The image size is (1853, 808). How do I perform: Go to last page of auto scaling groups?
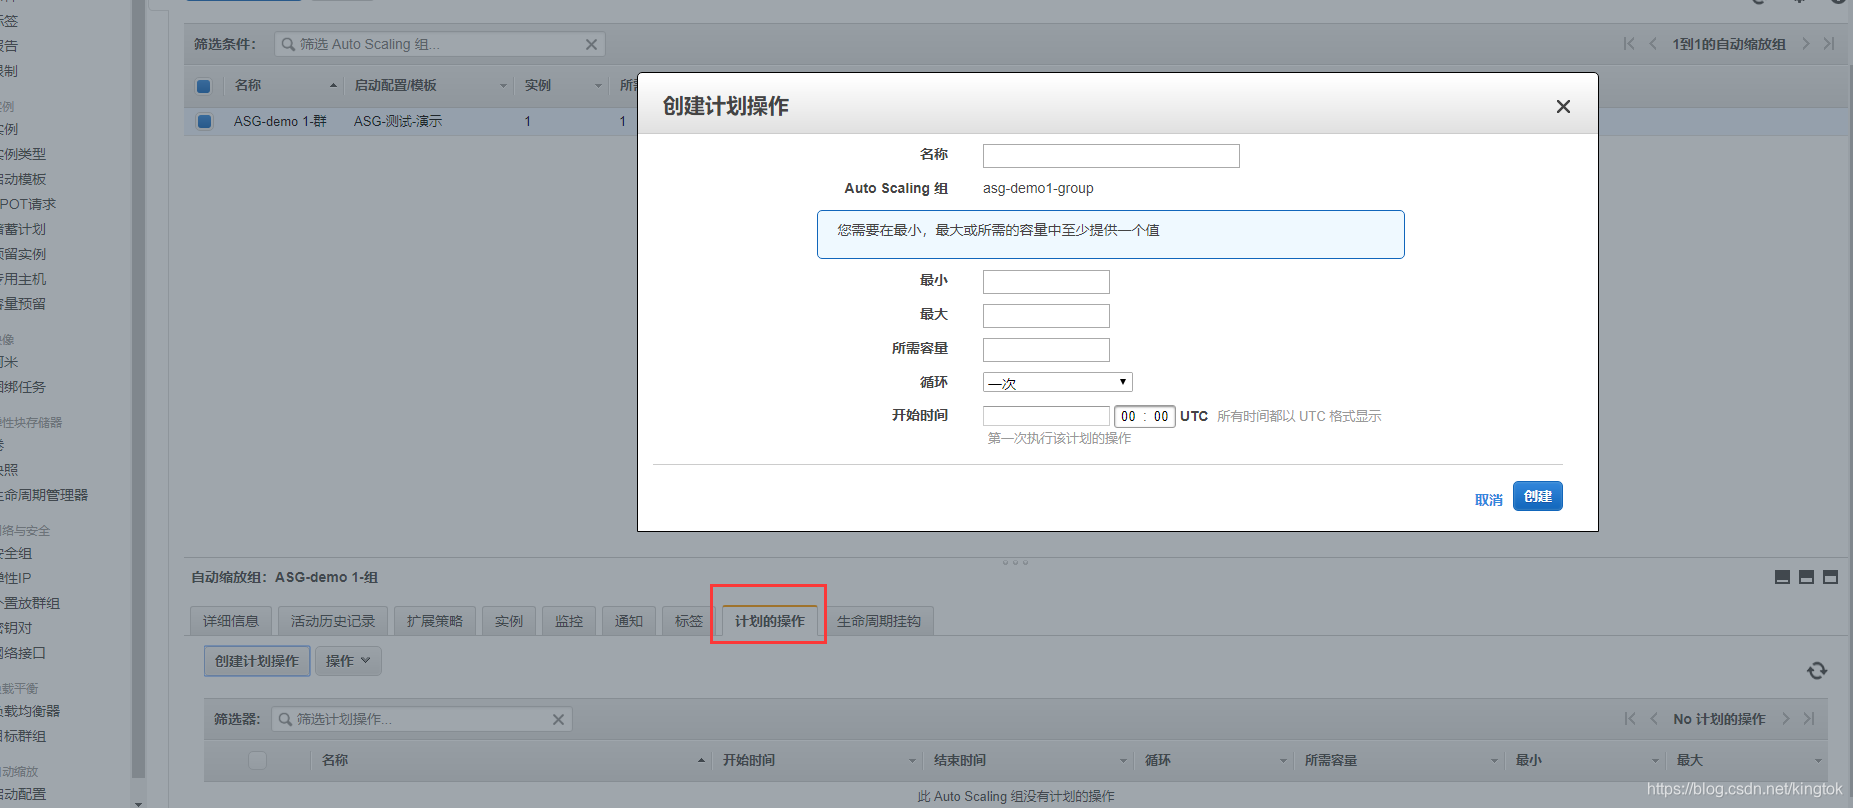click(x=1828, y=43)
